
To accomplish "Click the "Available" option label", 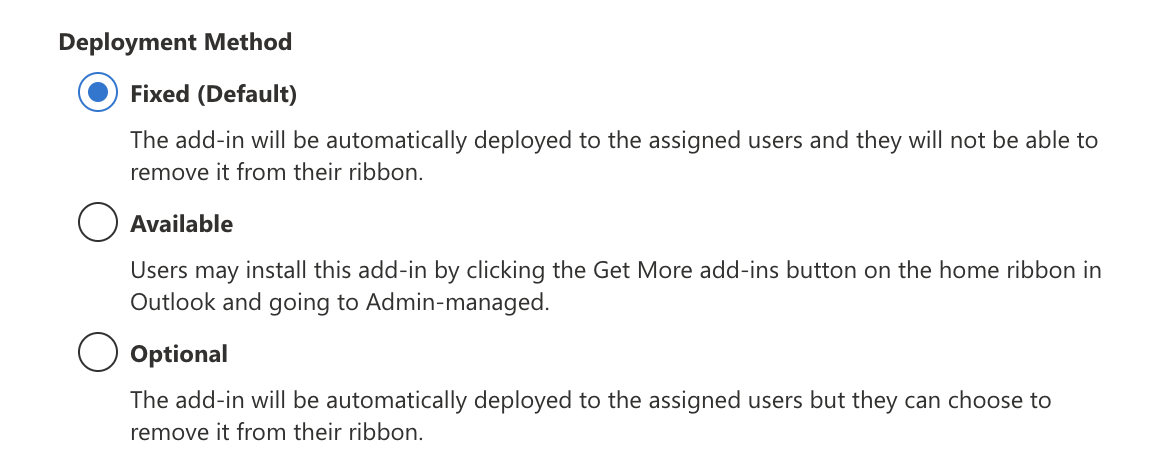I will point(181,224).
